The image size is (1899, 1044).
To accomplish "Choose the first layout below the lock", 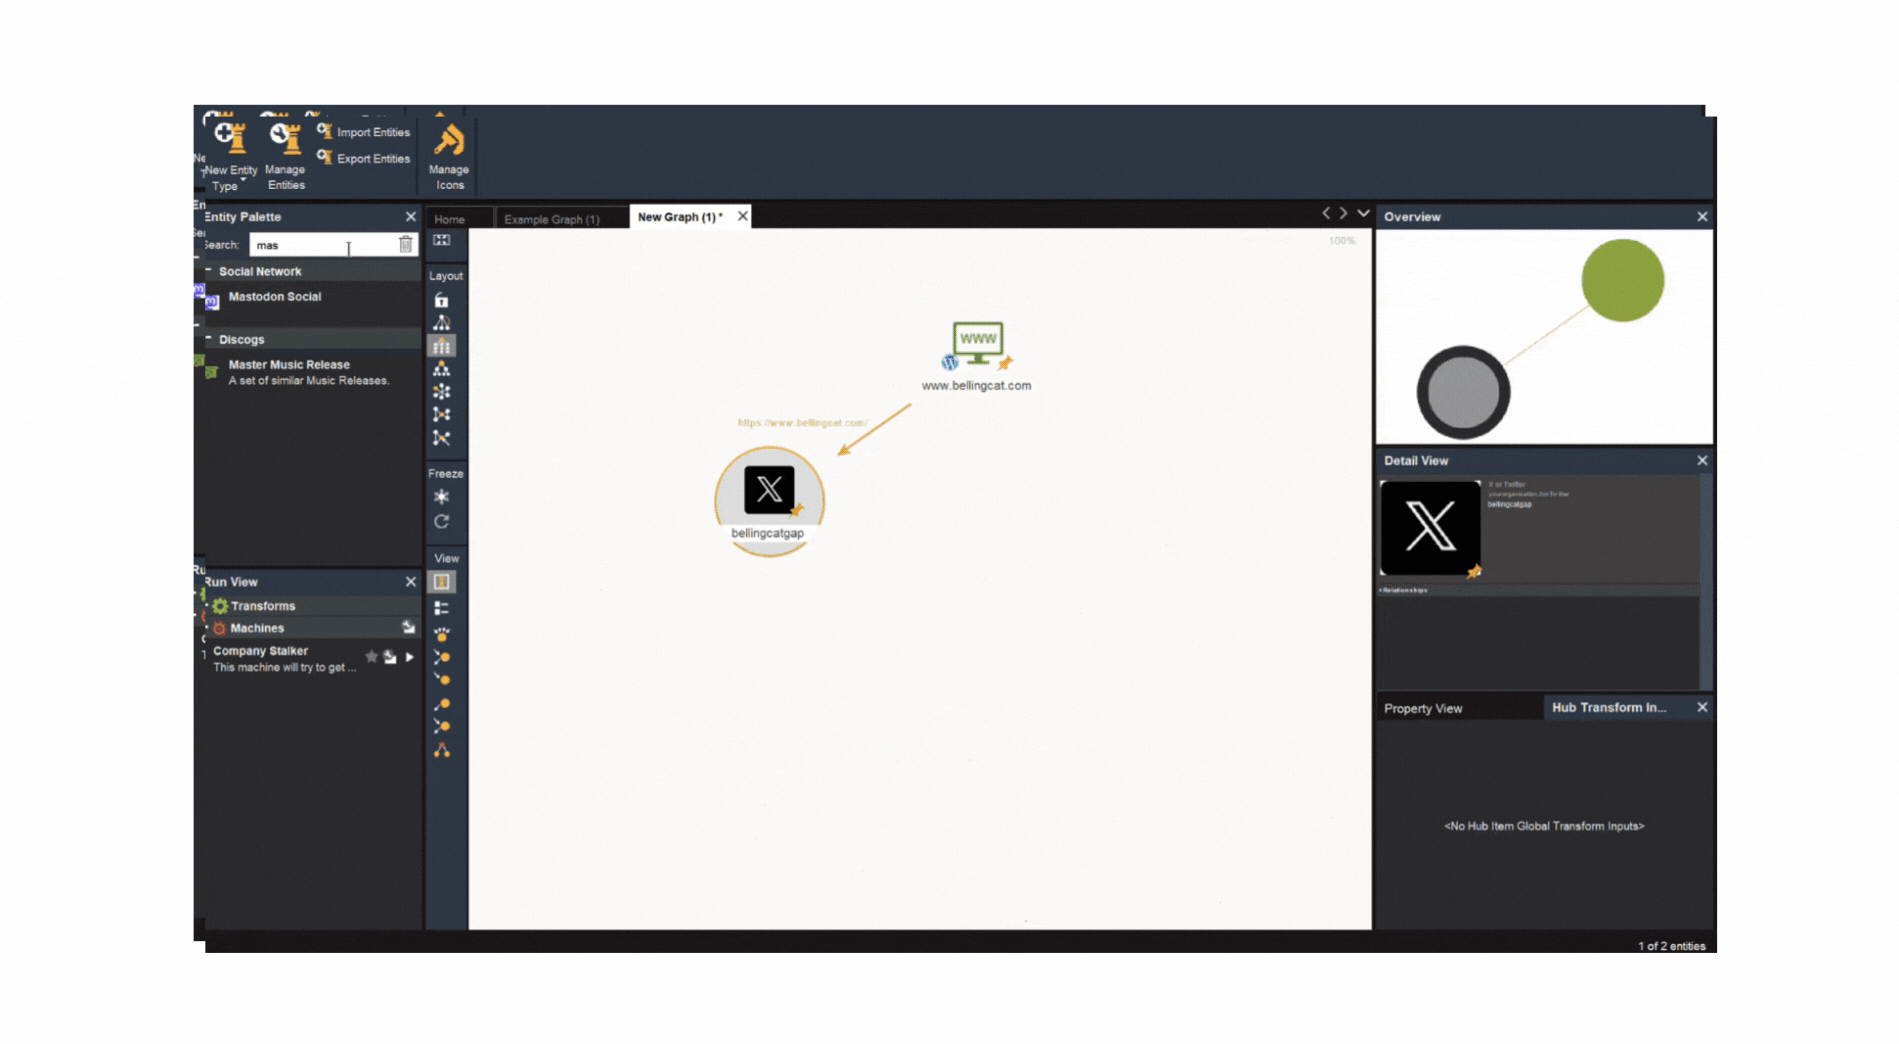I will click(441, 323).
